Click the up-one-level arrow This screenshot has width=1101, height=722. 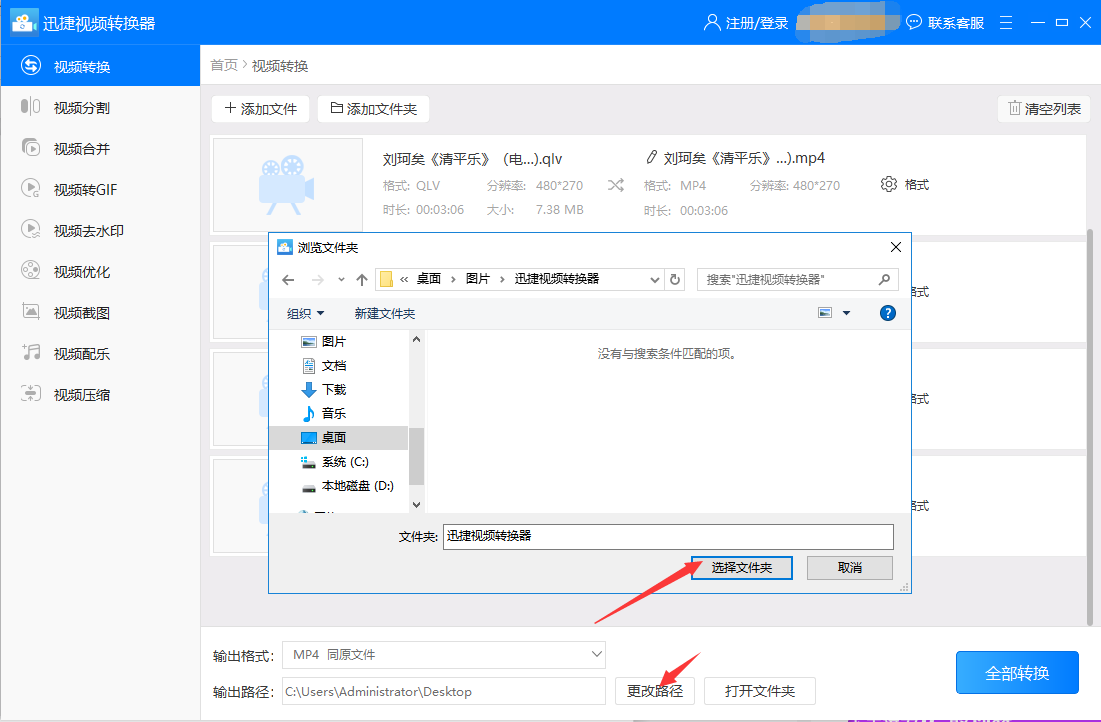362,280
